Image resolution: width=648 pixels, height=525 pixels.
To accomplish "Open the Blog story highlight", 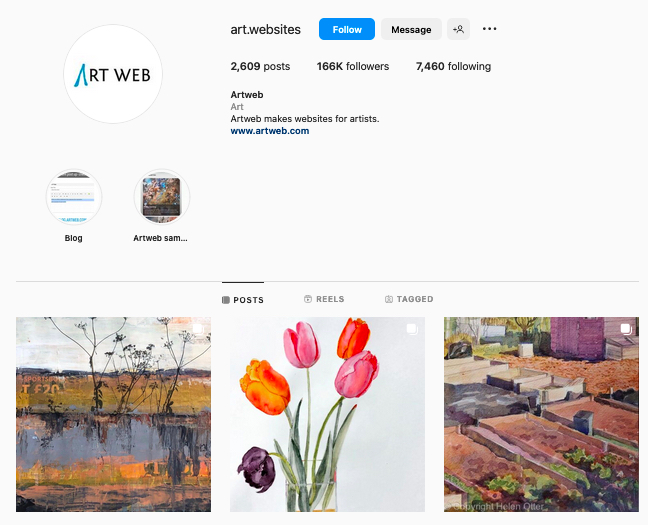I will [74, 197].
